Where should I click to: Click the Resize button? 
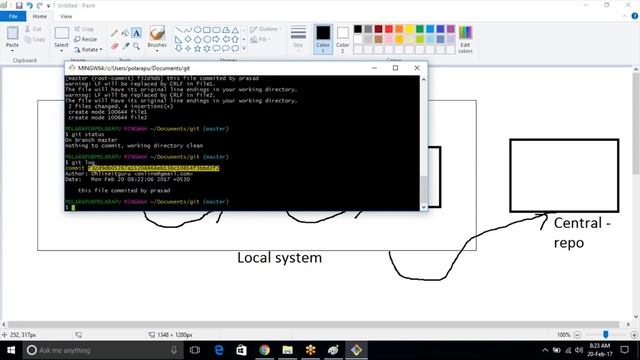pyautogui.click(x=86, y=39)
